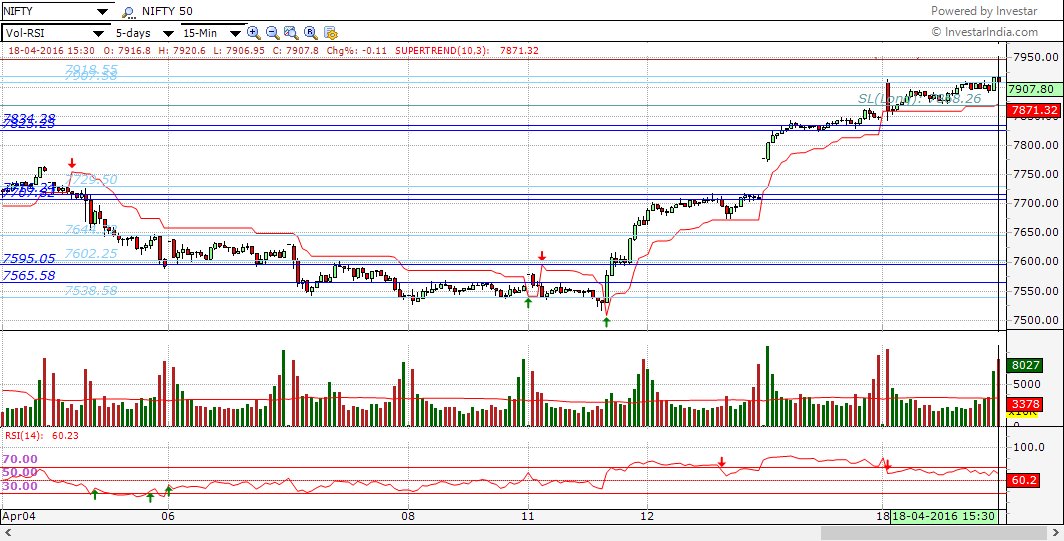1064x541 pixels.
Task: Click the 7565.58 support level label
Action: [x=28, y=276]
